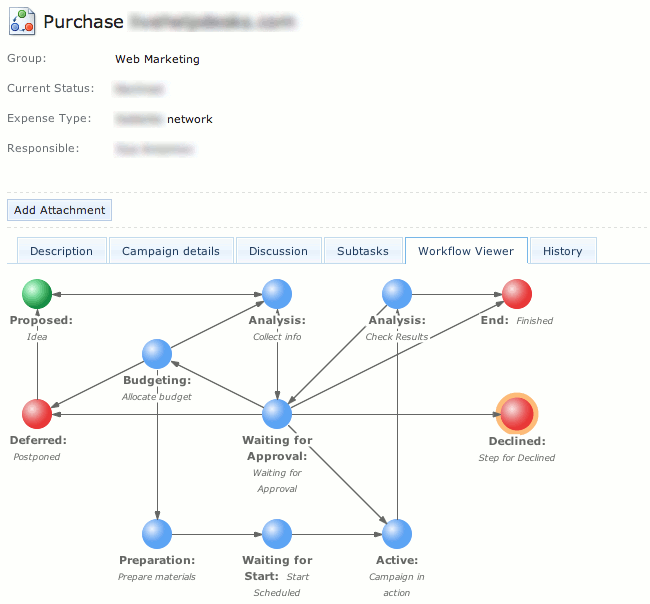
Task: Click the 'Budgeting:' label
Action: (157, 380)
